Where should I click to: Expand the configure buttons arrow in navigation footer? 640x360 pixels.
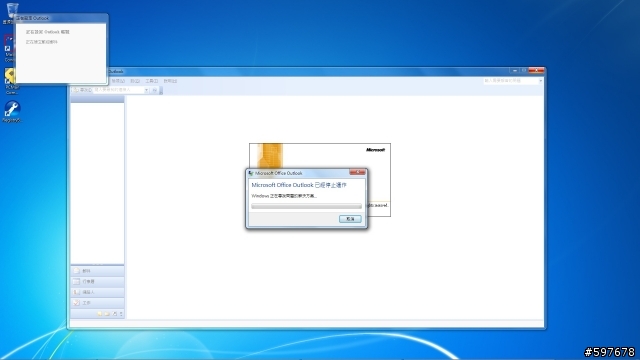click(121, 313)
